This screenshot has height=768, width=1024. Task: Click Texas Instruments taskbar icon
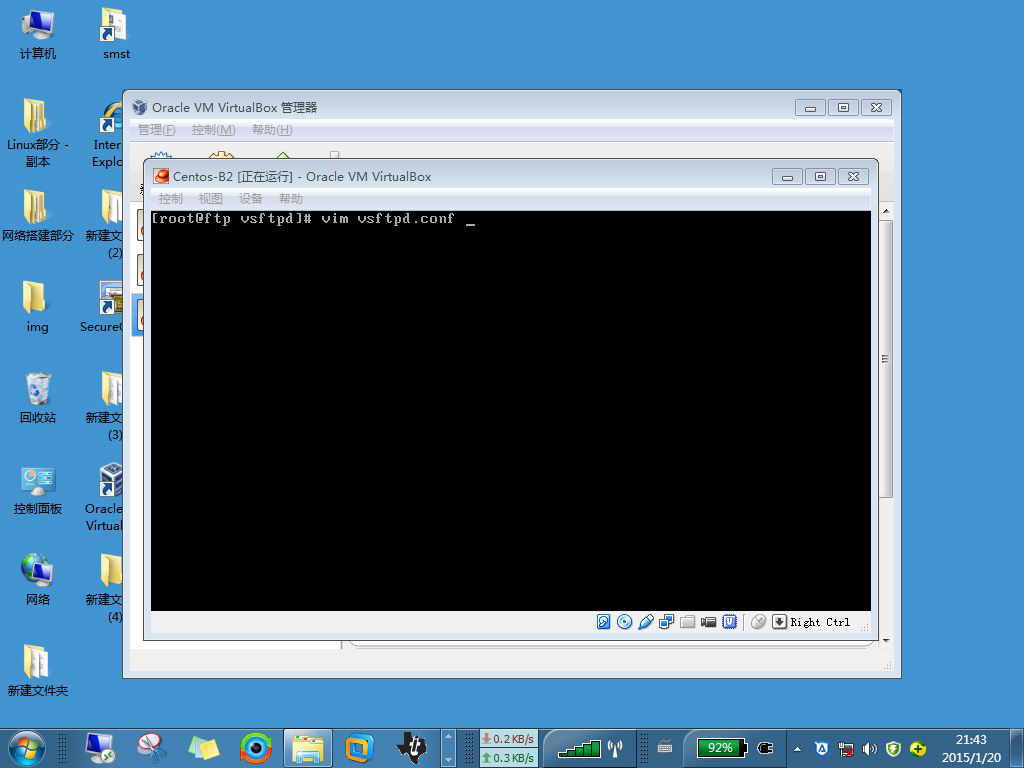pyautogui.click(x=411, y=748)
